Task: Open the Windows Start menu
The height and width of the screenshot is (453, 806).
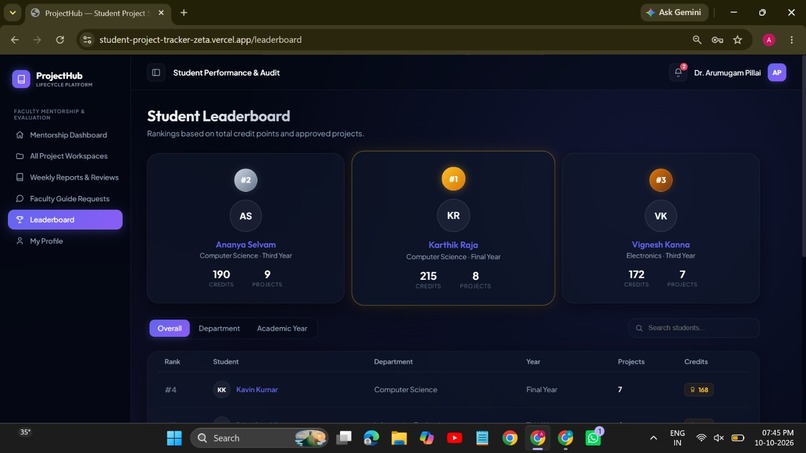Action: coord(174,438)
